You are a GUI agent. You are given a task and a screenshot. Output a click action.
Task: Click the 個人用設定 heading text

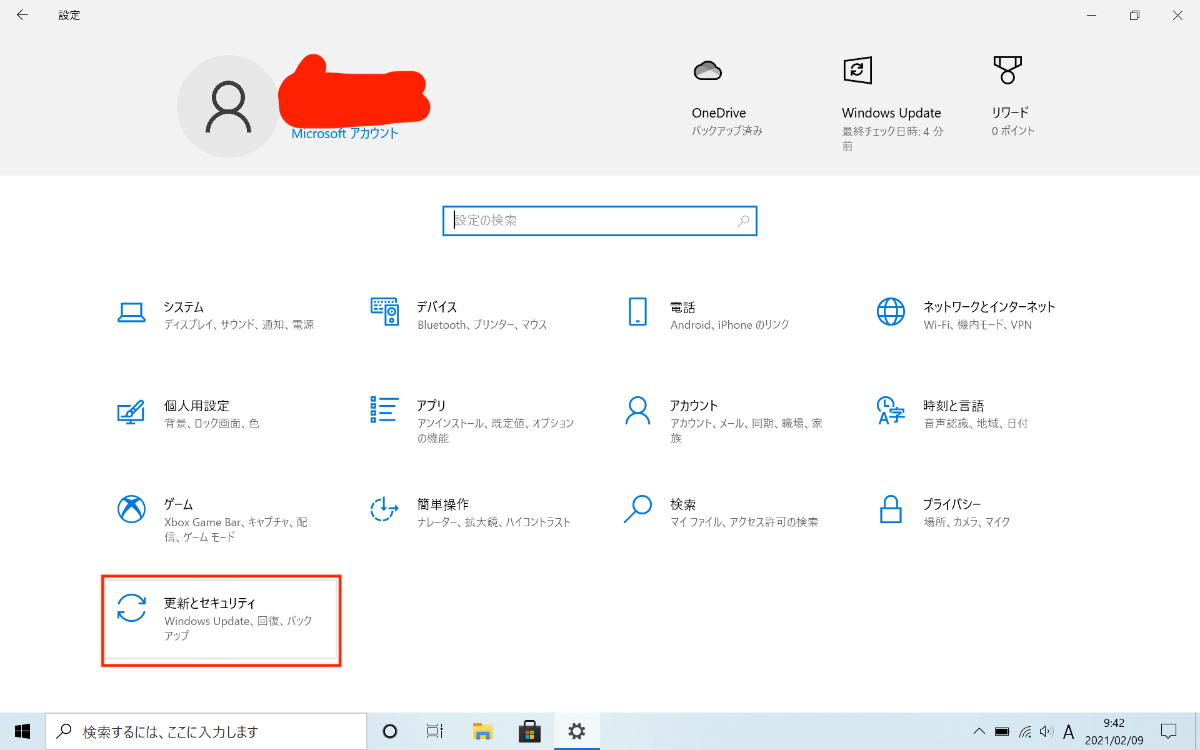point(197,406)
